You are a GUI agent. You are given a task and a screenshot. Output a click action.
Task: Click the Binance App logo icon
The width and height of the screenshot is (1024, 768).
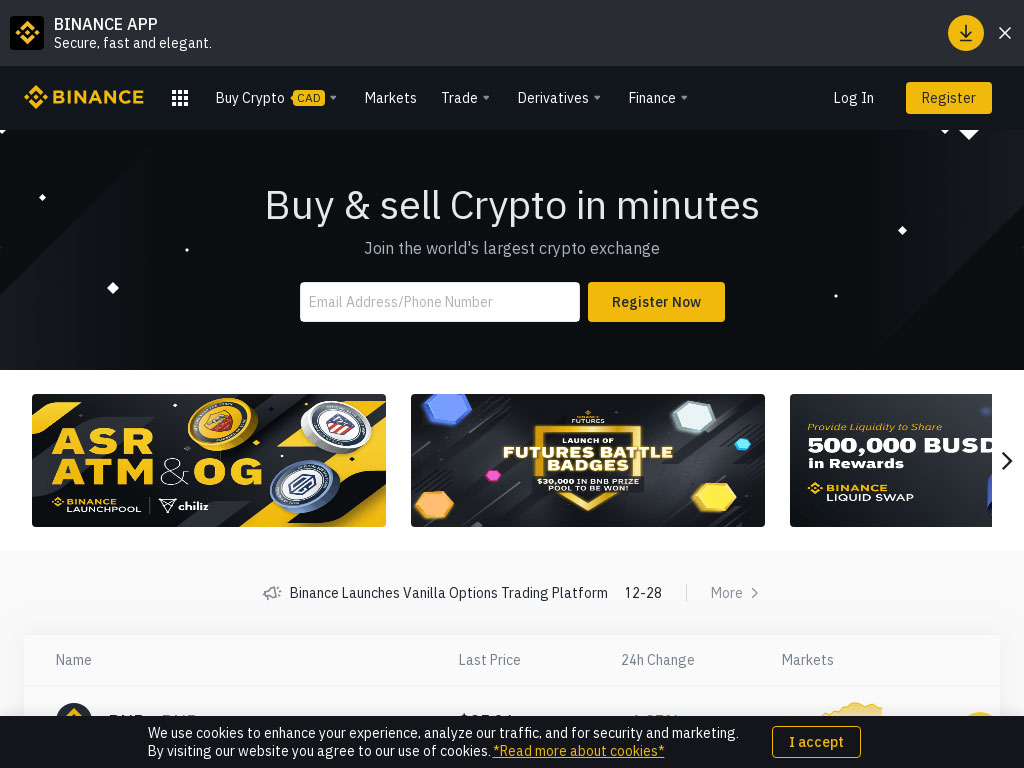tap(27, 33)
